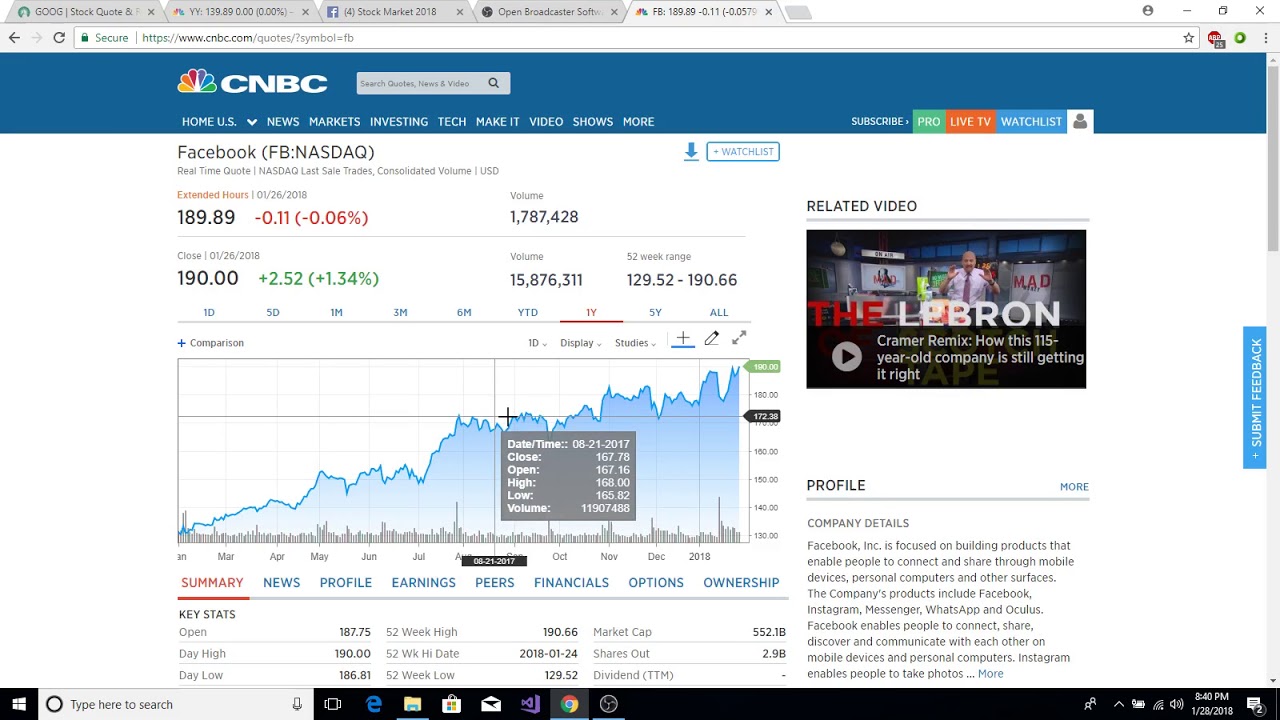
Task: Open File Explorer from the taskbar
Action: (x=412, y=704)
